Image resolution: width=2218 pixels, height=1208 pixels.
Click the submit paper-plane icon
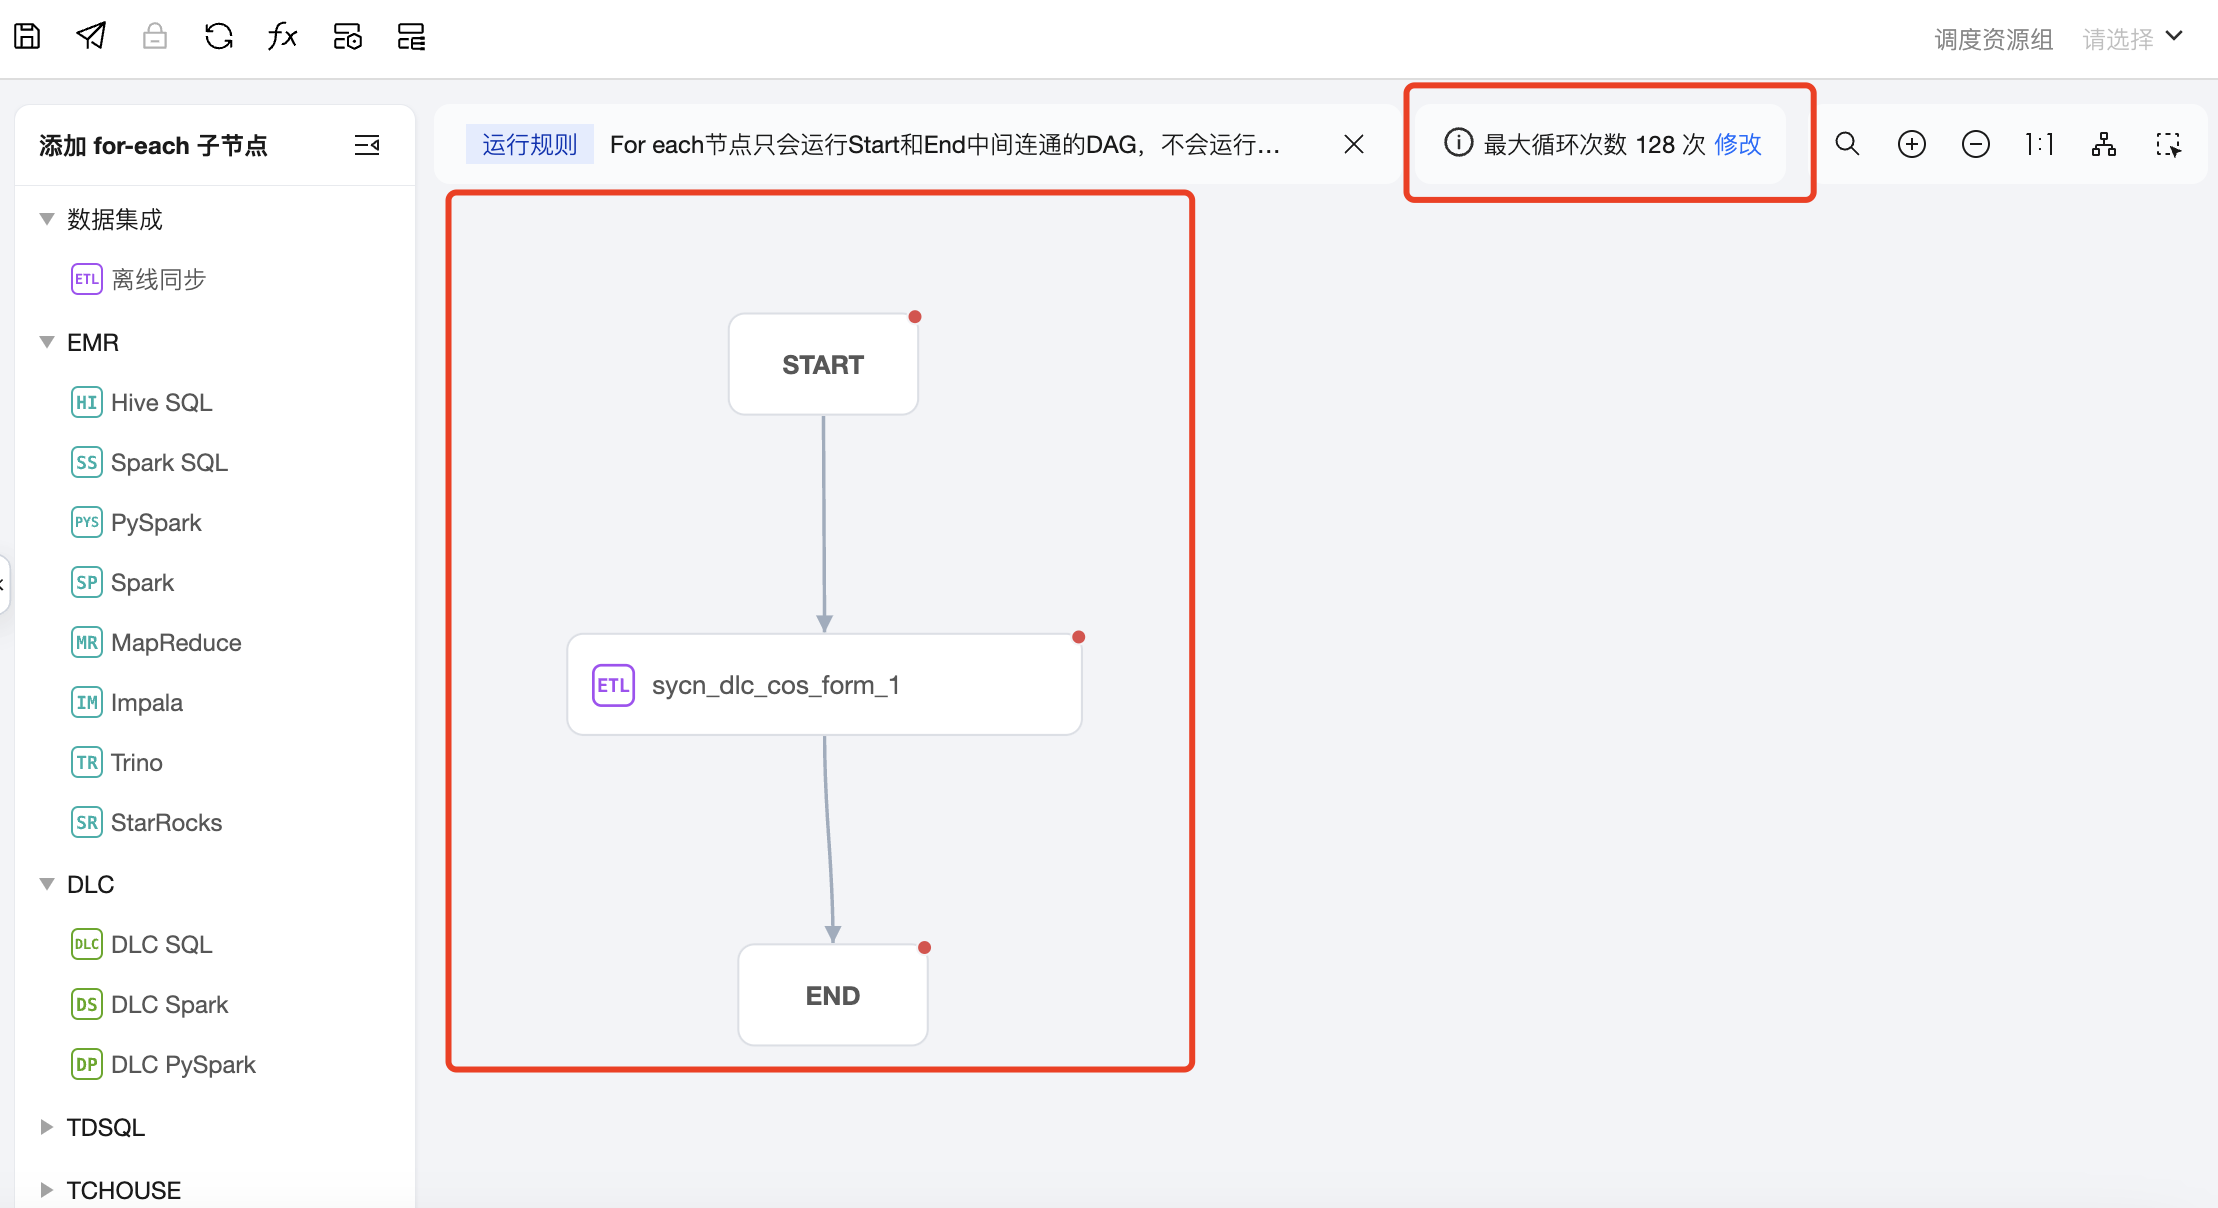click(91, 37)
